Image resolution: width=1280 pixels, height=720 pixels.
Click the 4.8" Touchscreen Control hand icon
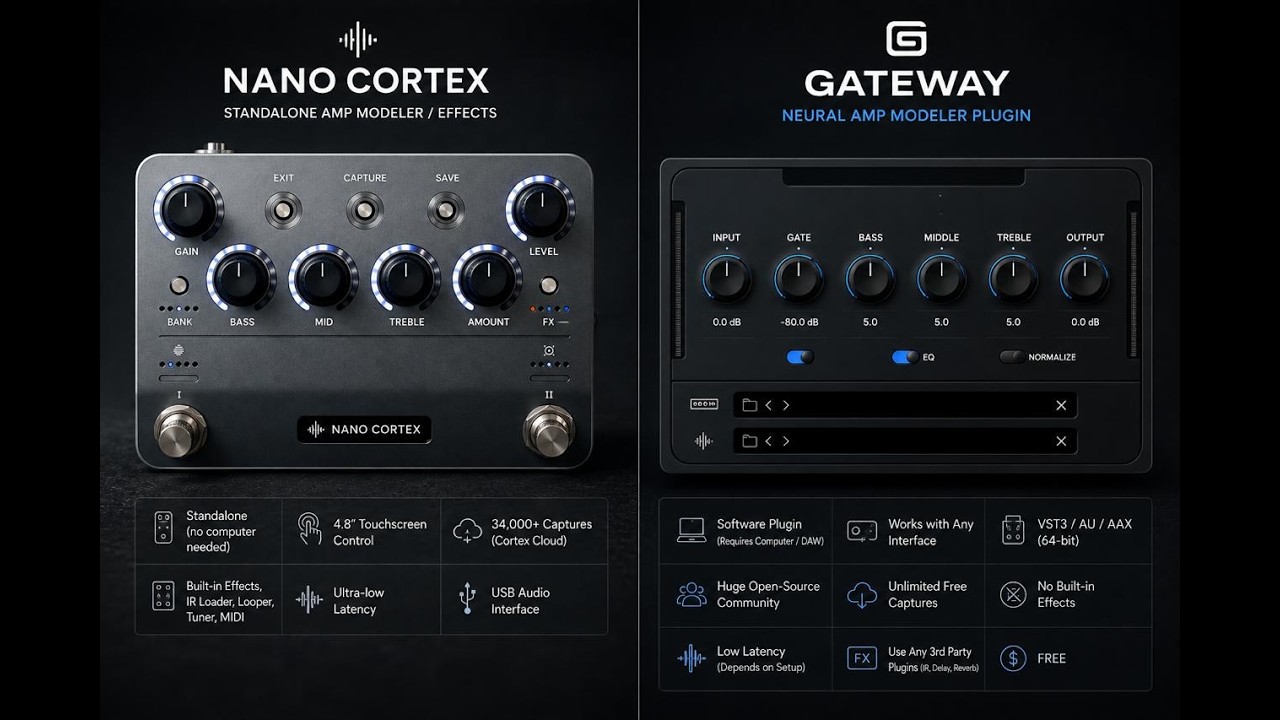pos(309,529)
